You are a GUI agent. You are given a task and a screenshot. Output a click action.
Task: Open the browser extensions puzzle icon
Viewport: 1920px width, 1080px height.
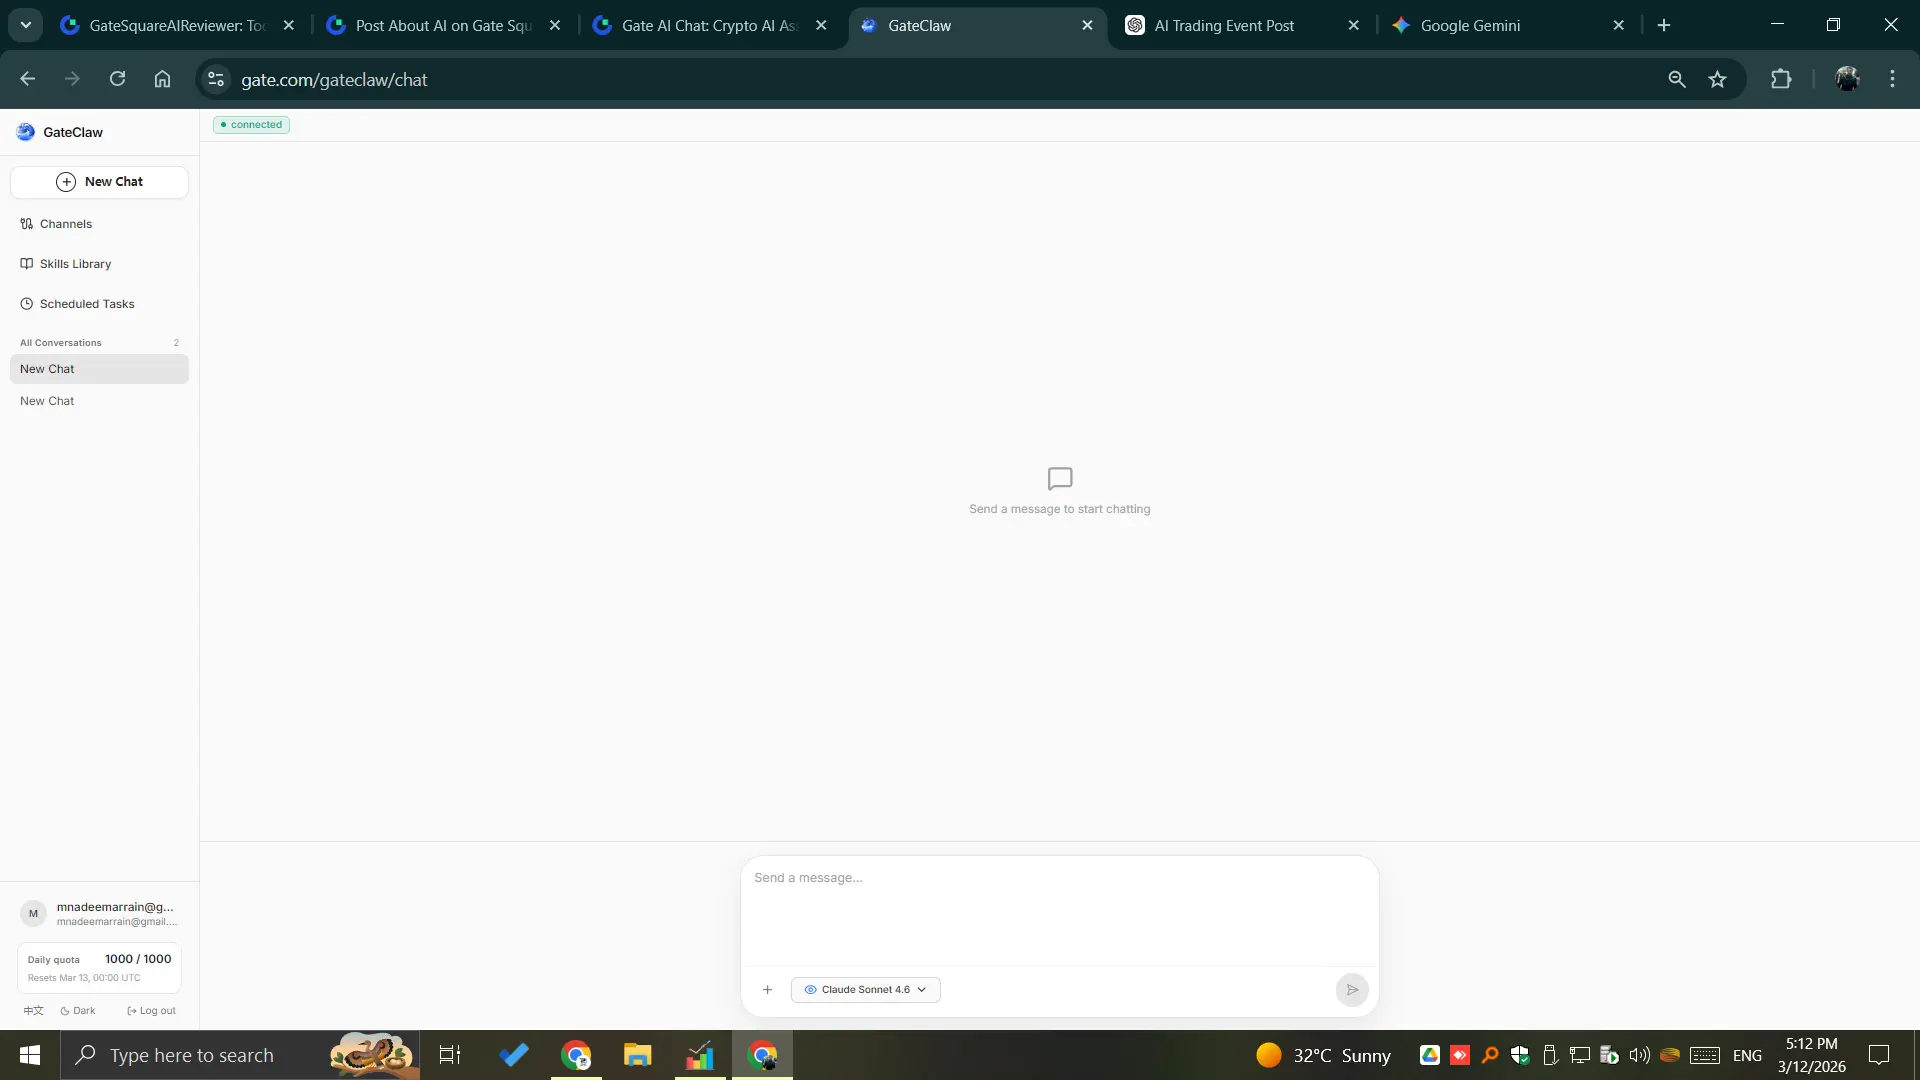coord(1781,80)
